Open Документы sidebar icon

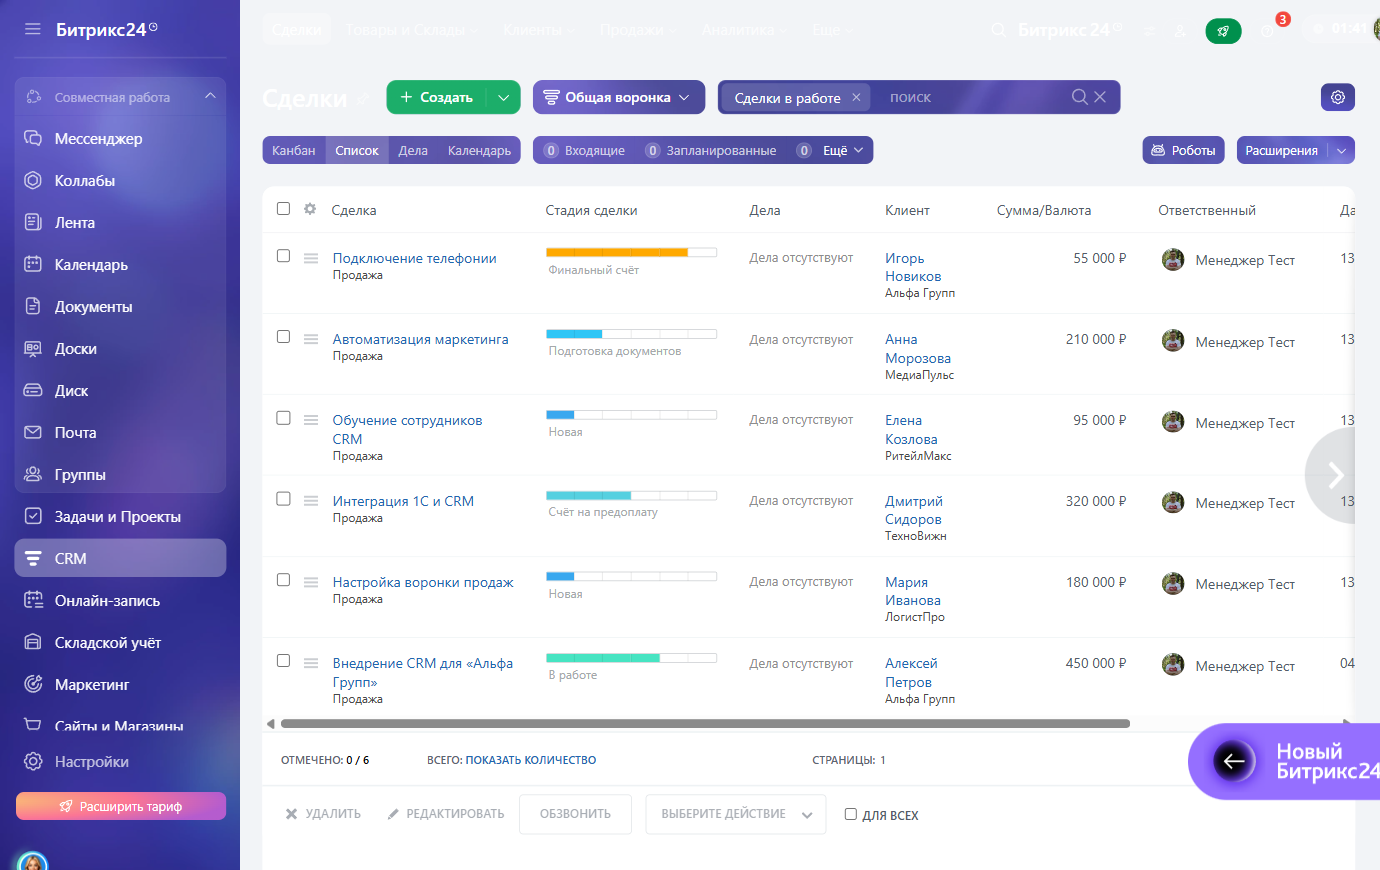[x=33, y=306]
